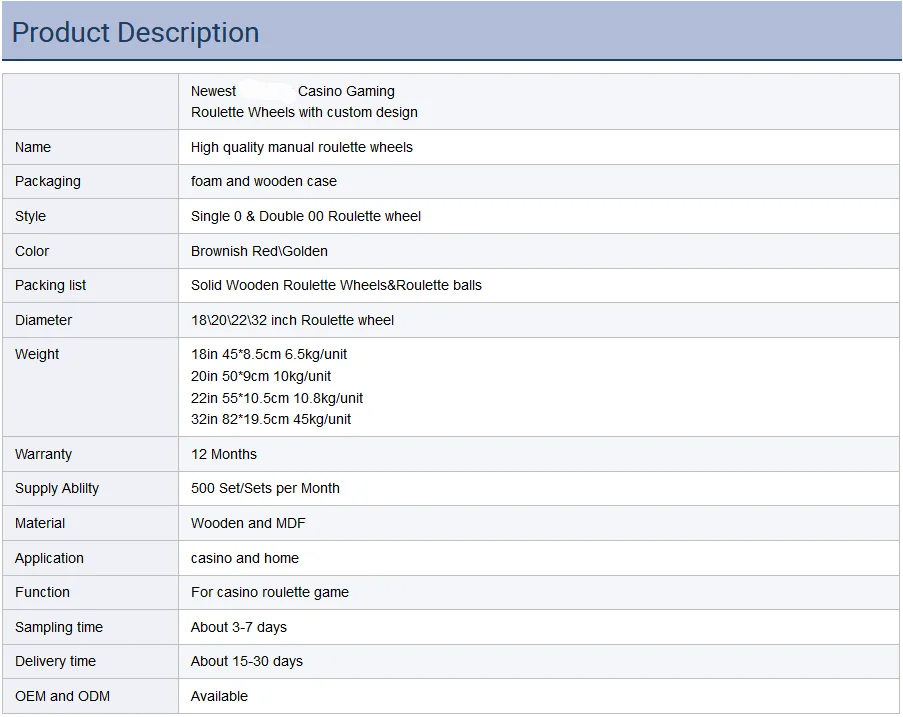Click the Diameter row label
903x717 pixels.
(44, 320)
